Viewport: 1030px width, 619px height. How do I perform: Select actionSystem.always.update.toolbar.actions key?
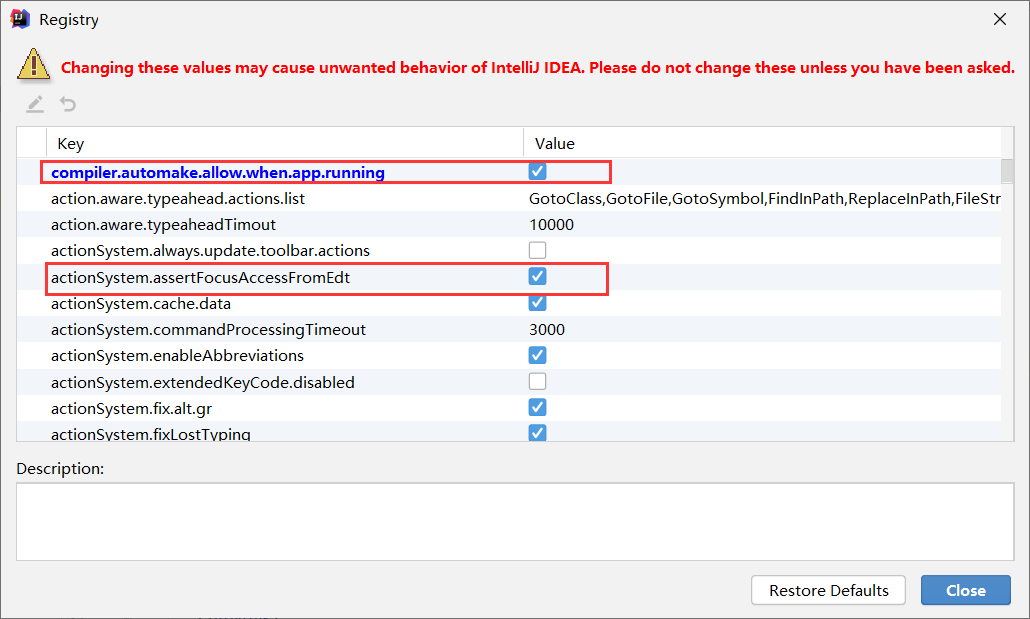pos(210,251)
